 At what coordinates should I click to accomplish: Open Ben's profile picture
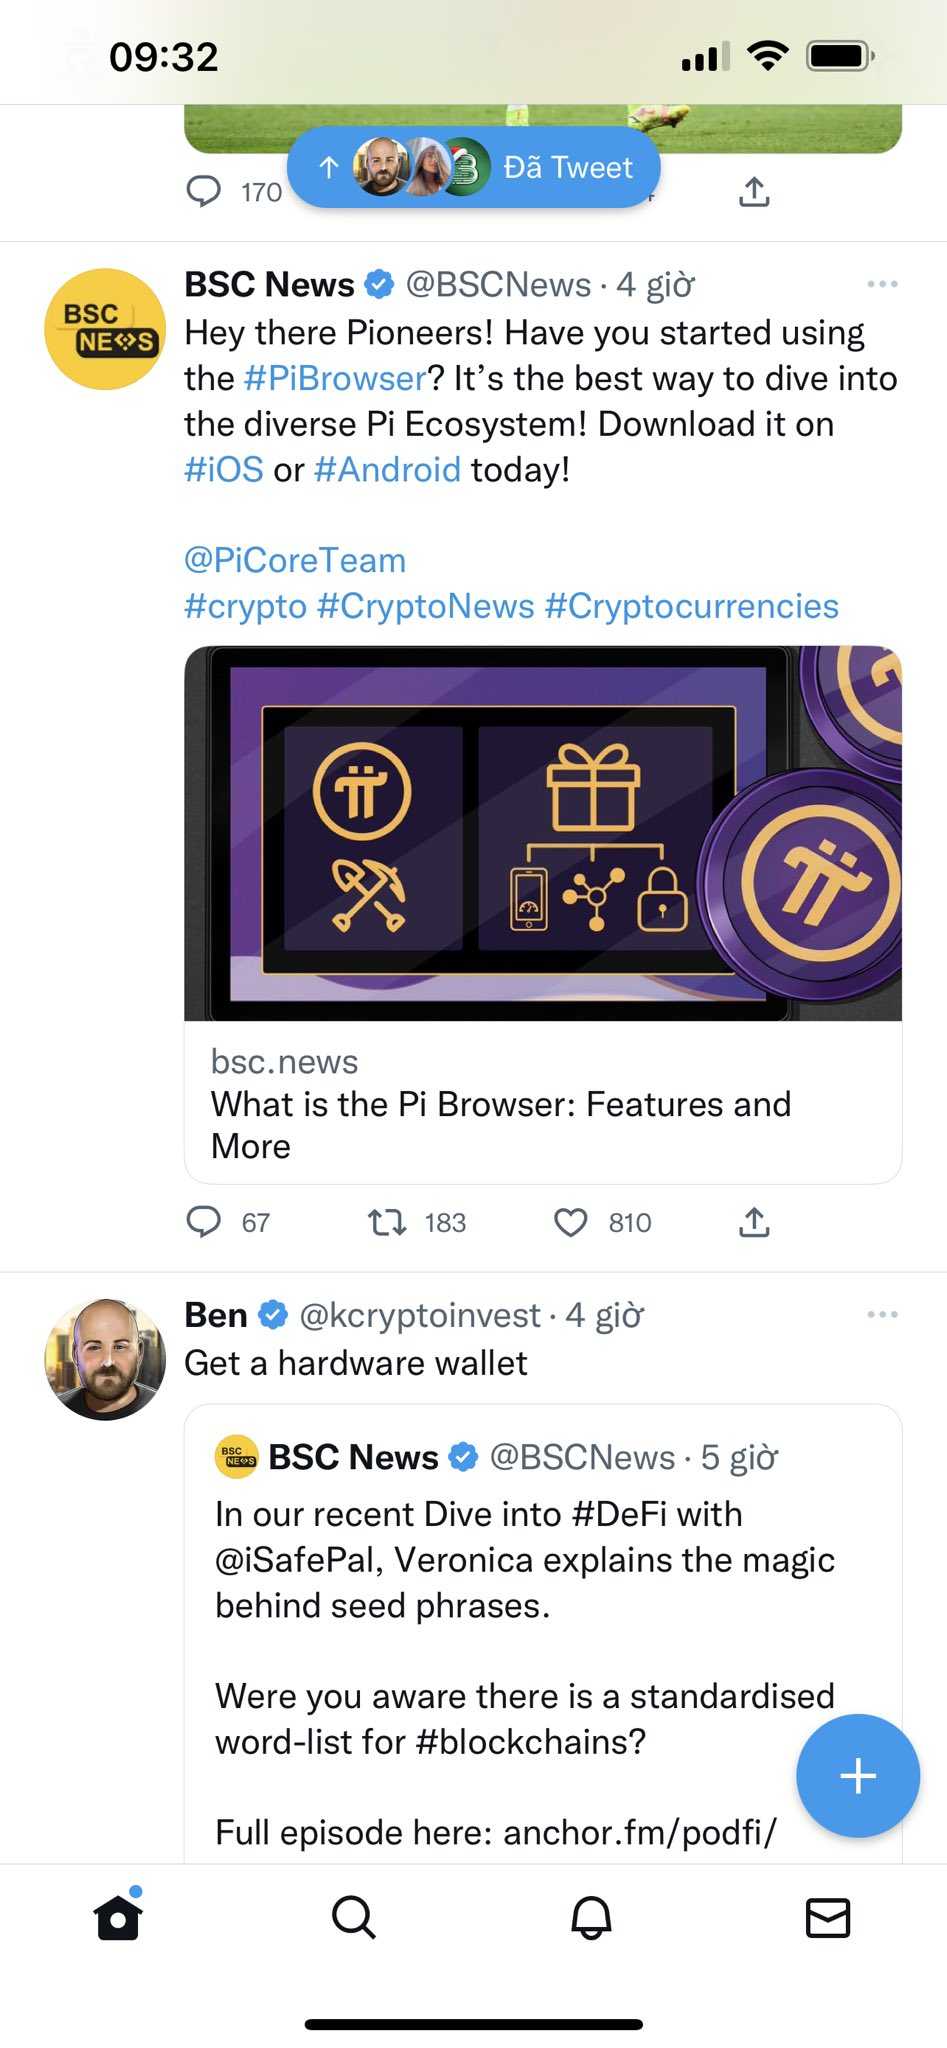coord(104,1359)
